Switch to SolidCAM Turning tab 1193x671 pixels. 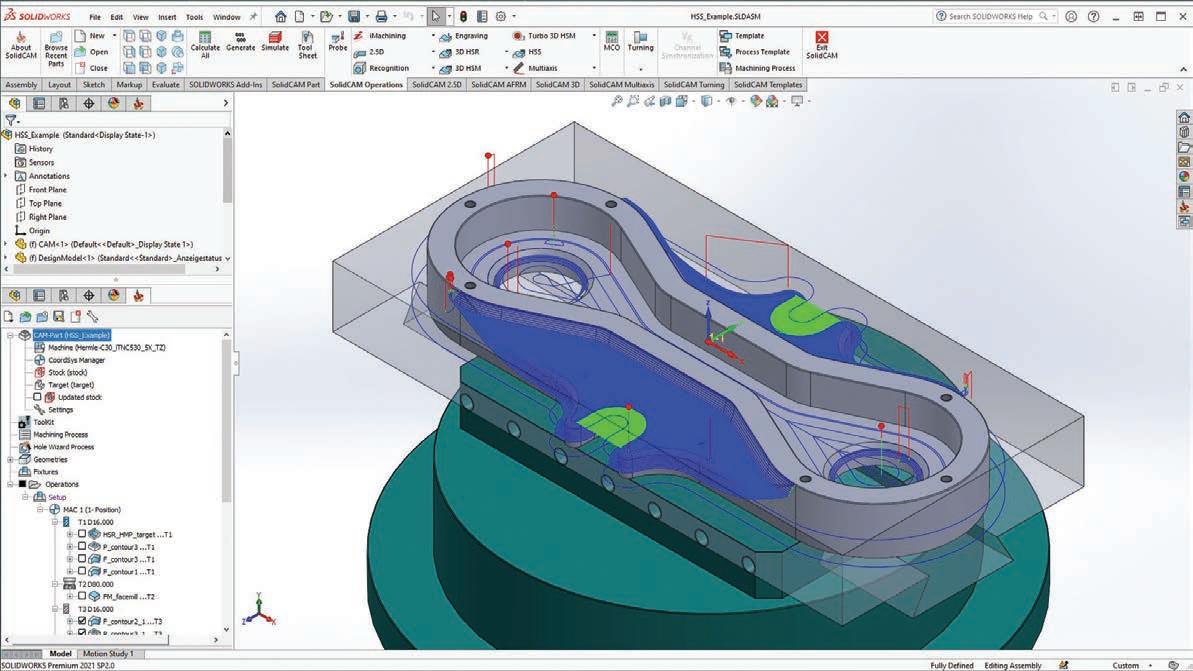tap(694, 84)
